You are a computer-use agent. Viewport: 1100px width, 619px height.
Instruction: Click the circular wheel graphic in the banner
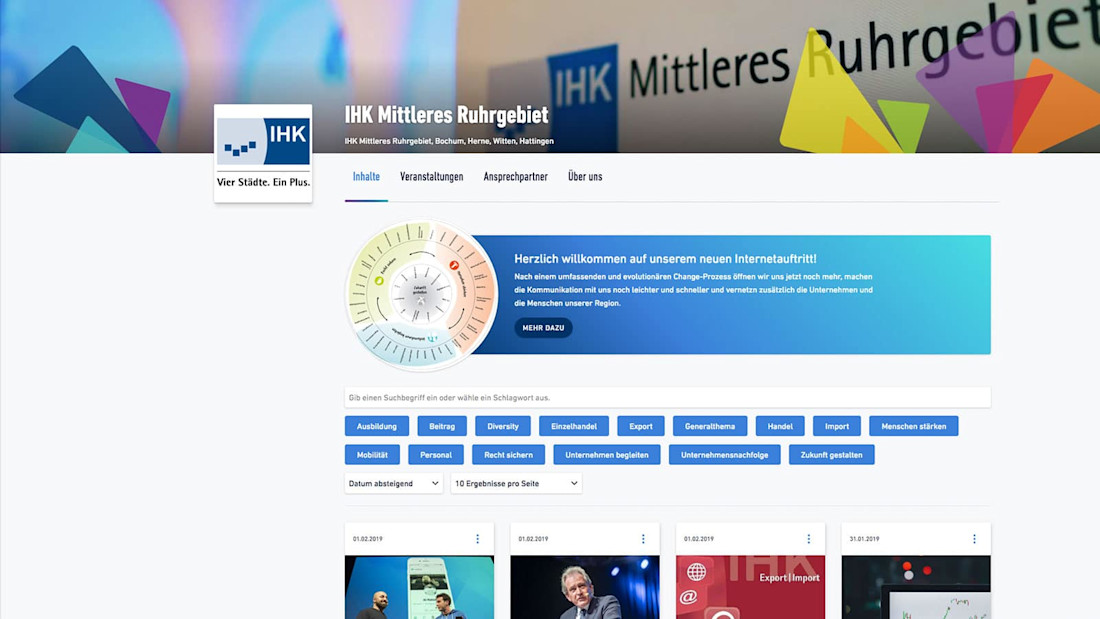coord(421,295)
